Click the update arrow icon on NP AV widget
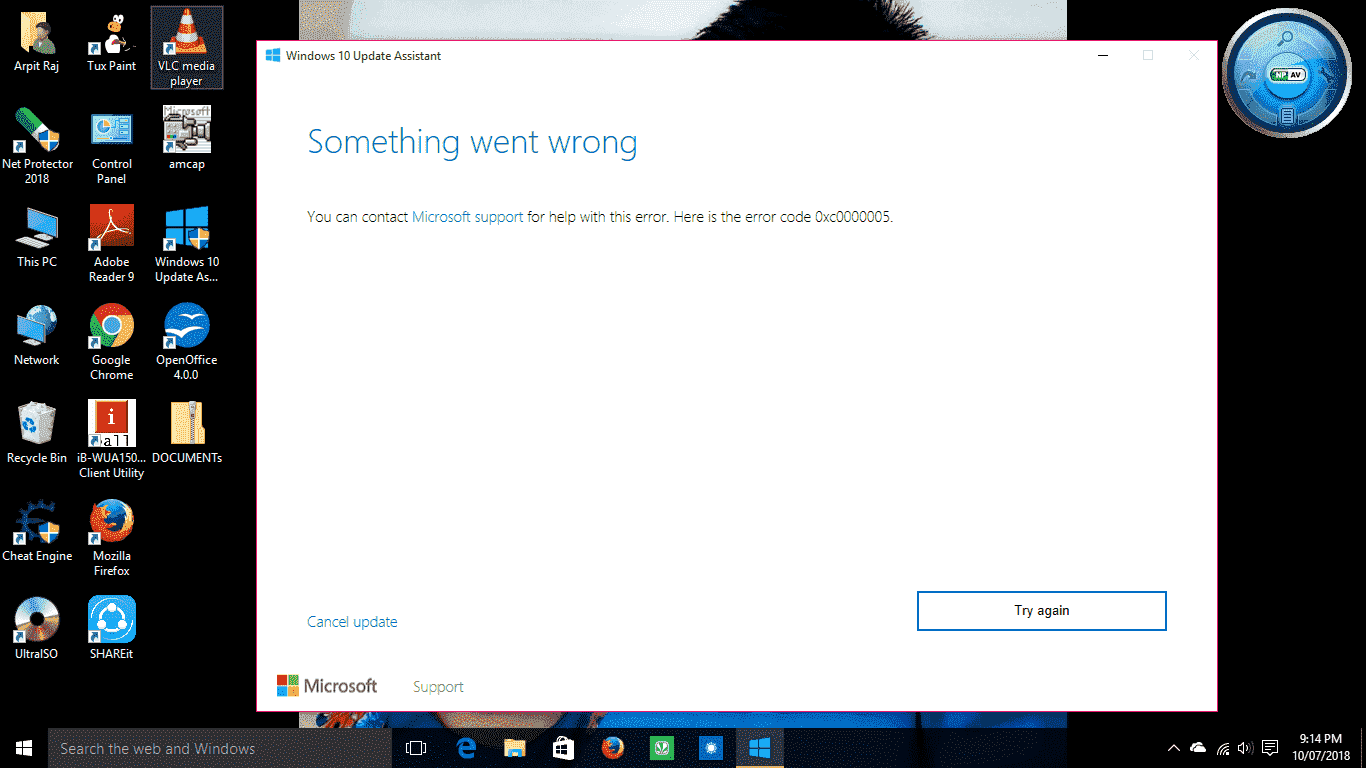 (1248, 76)
